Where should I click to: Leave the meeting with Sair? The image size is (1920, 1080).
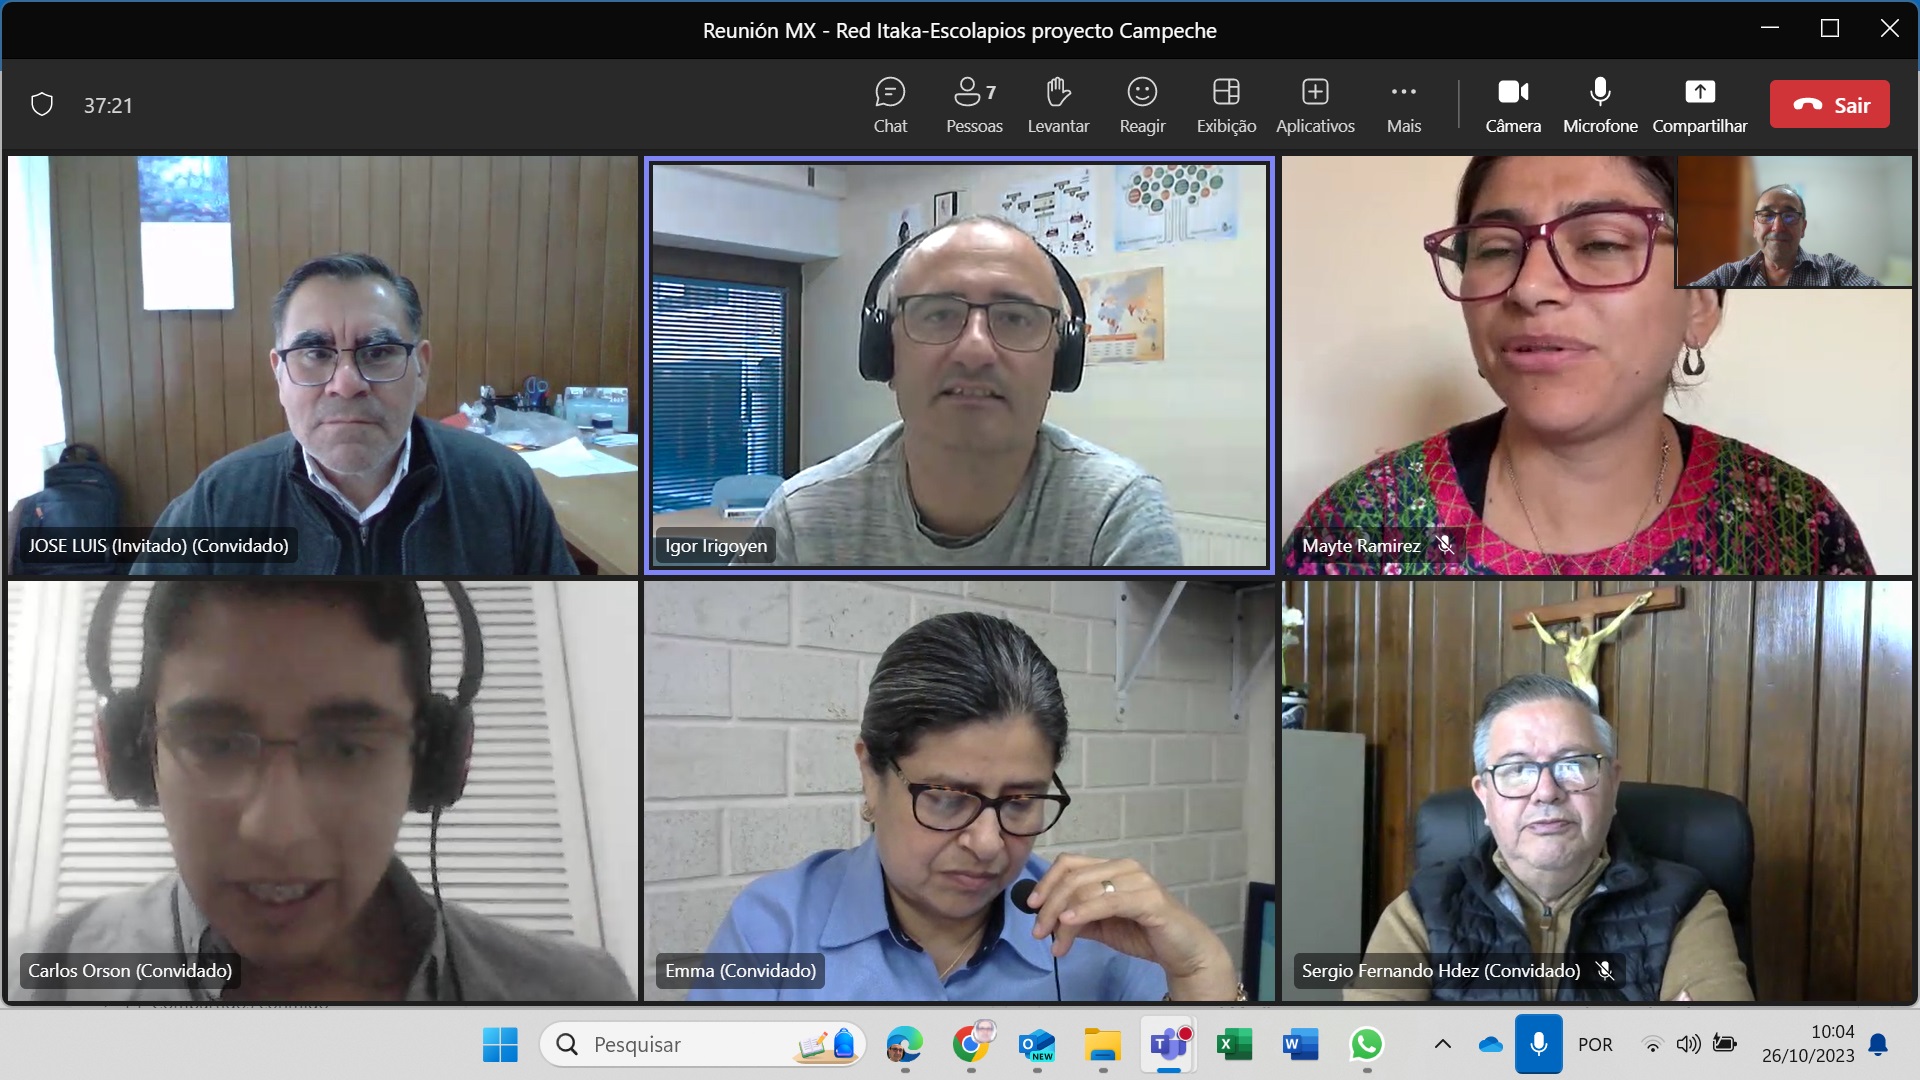[1829, 105]
